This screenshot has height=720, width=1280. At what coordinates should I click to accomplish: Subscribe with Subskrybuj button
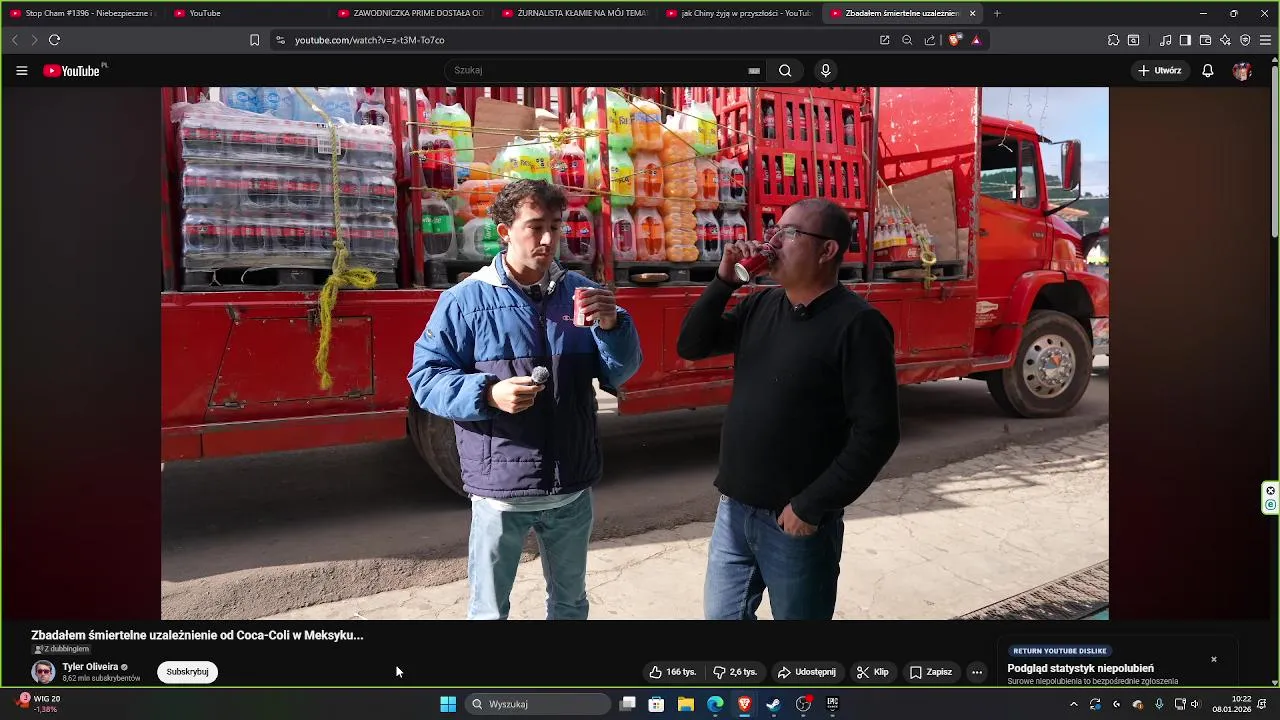187,672
